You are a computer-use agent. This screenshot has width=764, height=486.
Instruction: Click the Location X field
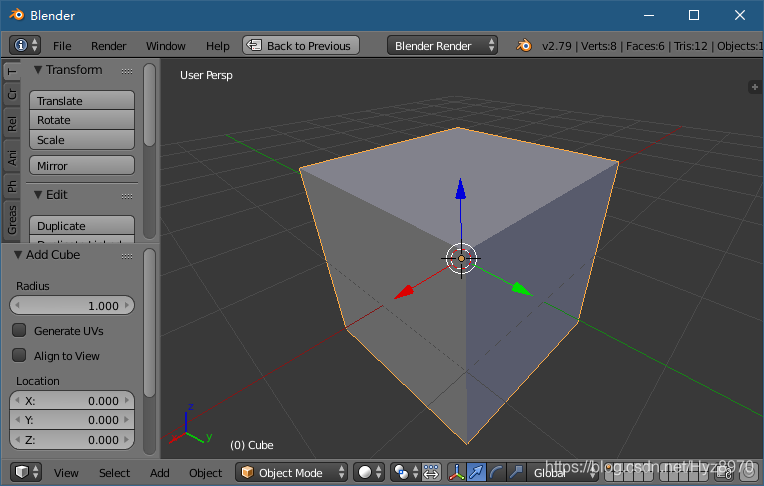click(72, 401)
